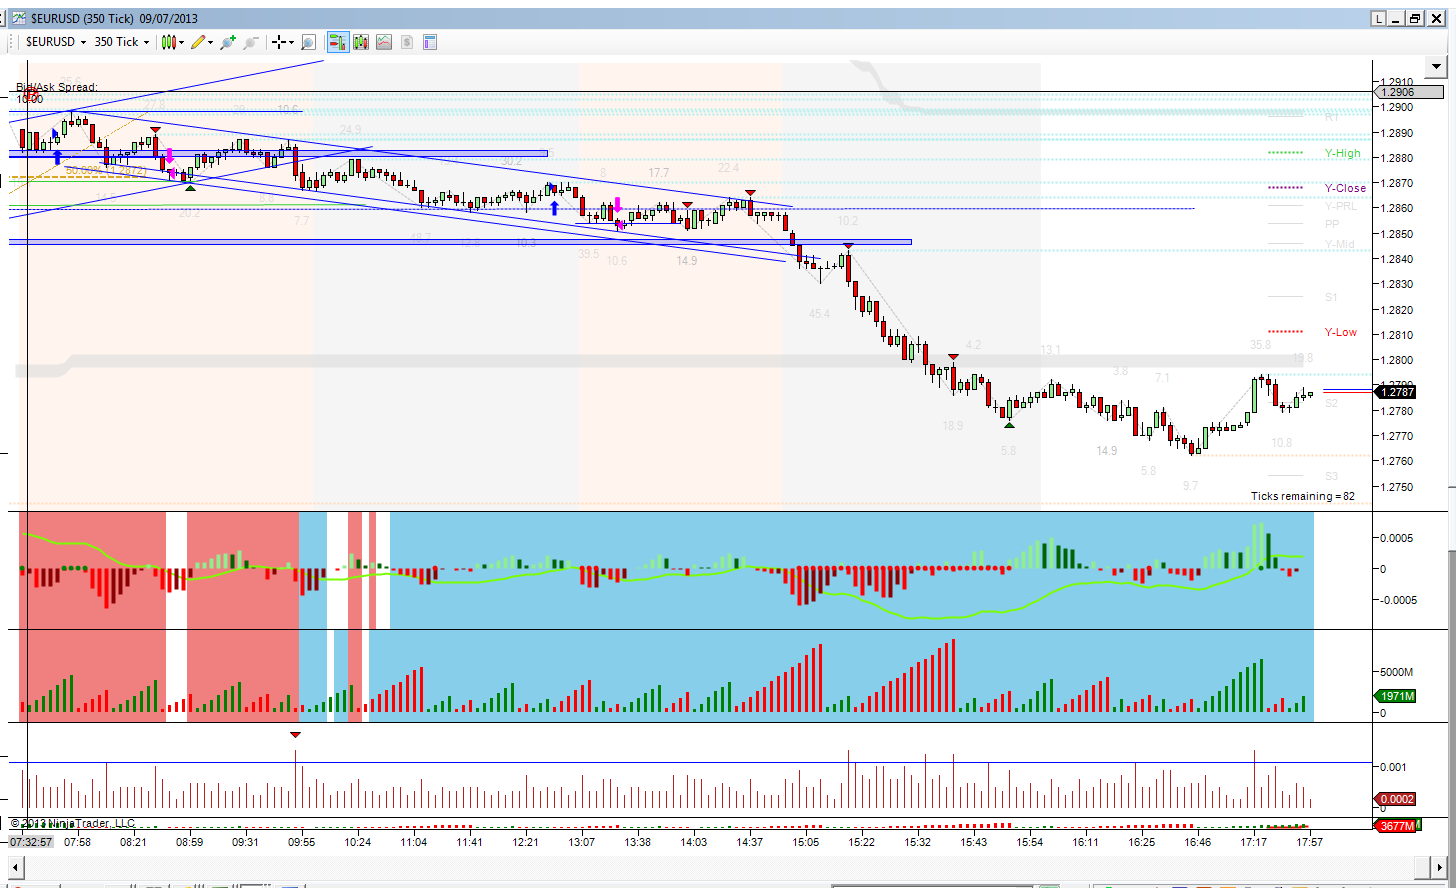Click the 'Ticks remaining = 82' text
Viewport: 1456px width, 888px height.
1303,496
